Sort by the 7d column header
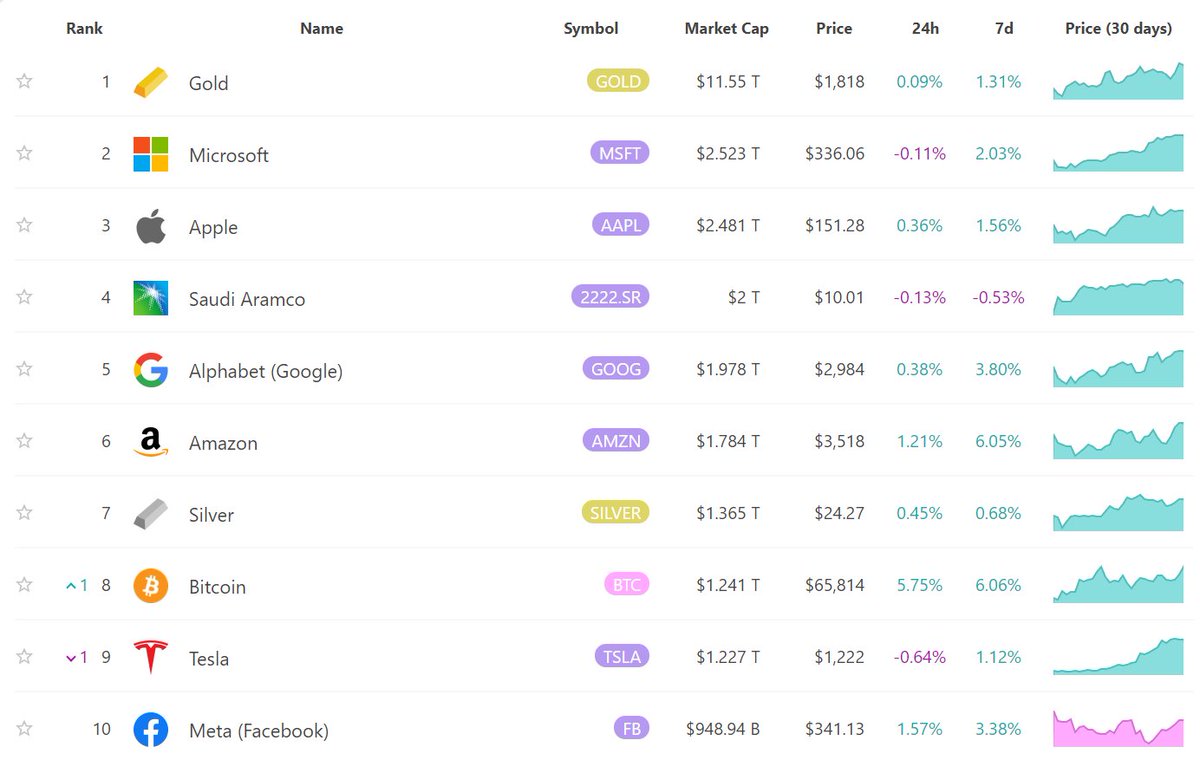Image resolution: width=1200 pixels, height=760 pixels. tap(1004, 28)
